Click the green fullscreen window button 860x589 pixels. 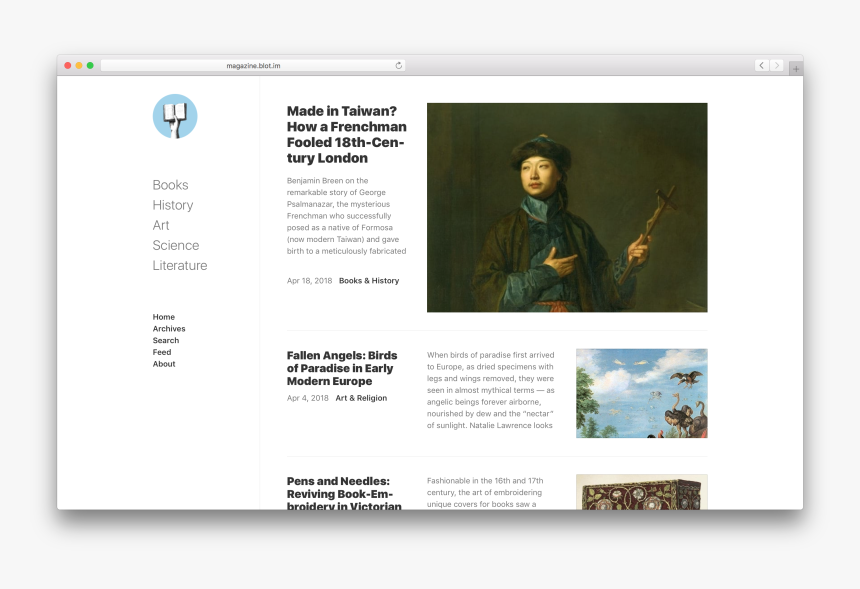[x=90, y=65]
